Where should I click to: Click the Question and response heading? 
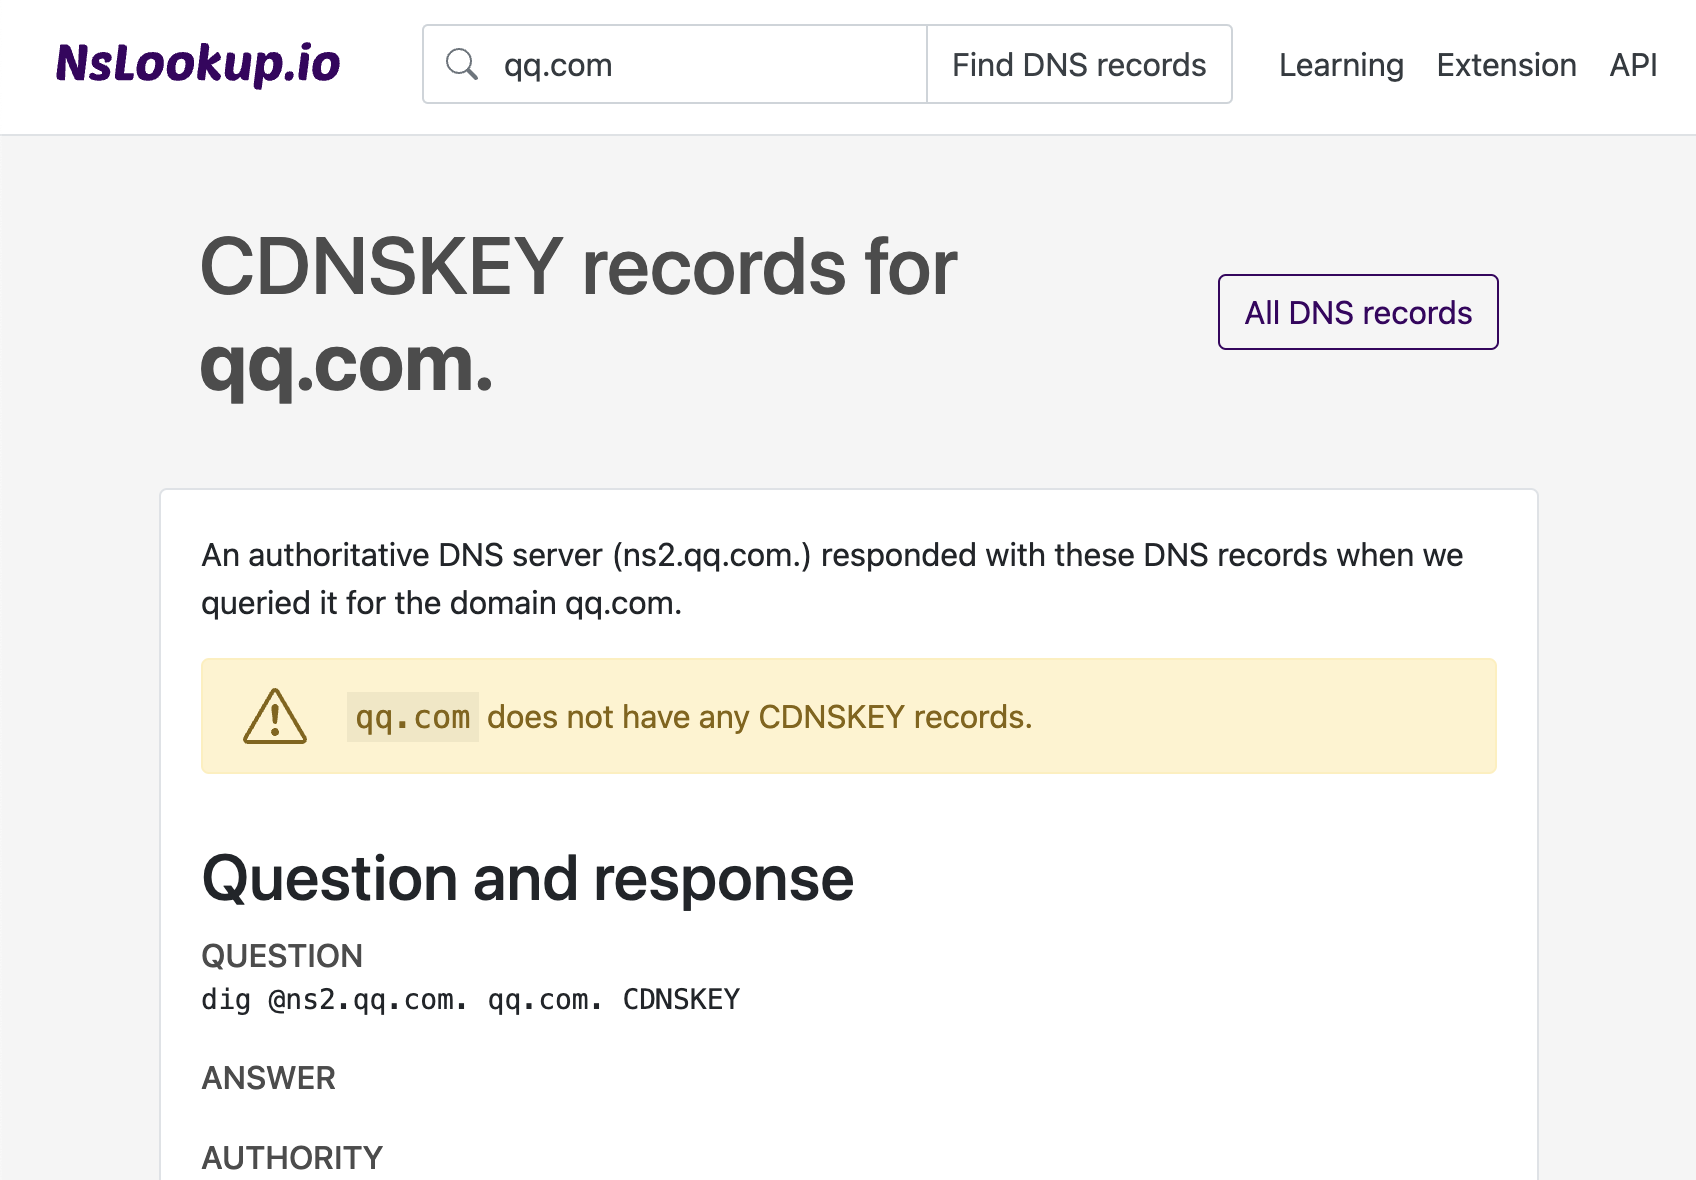click(x=527, y=878)
